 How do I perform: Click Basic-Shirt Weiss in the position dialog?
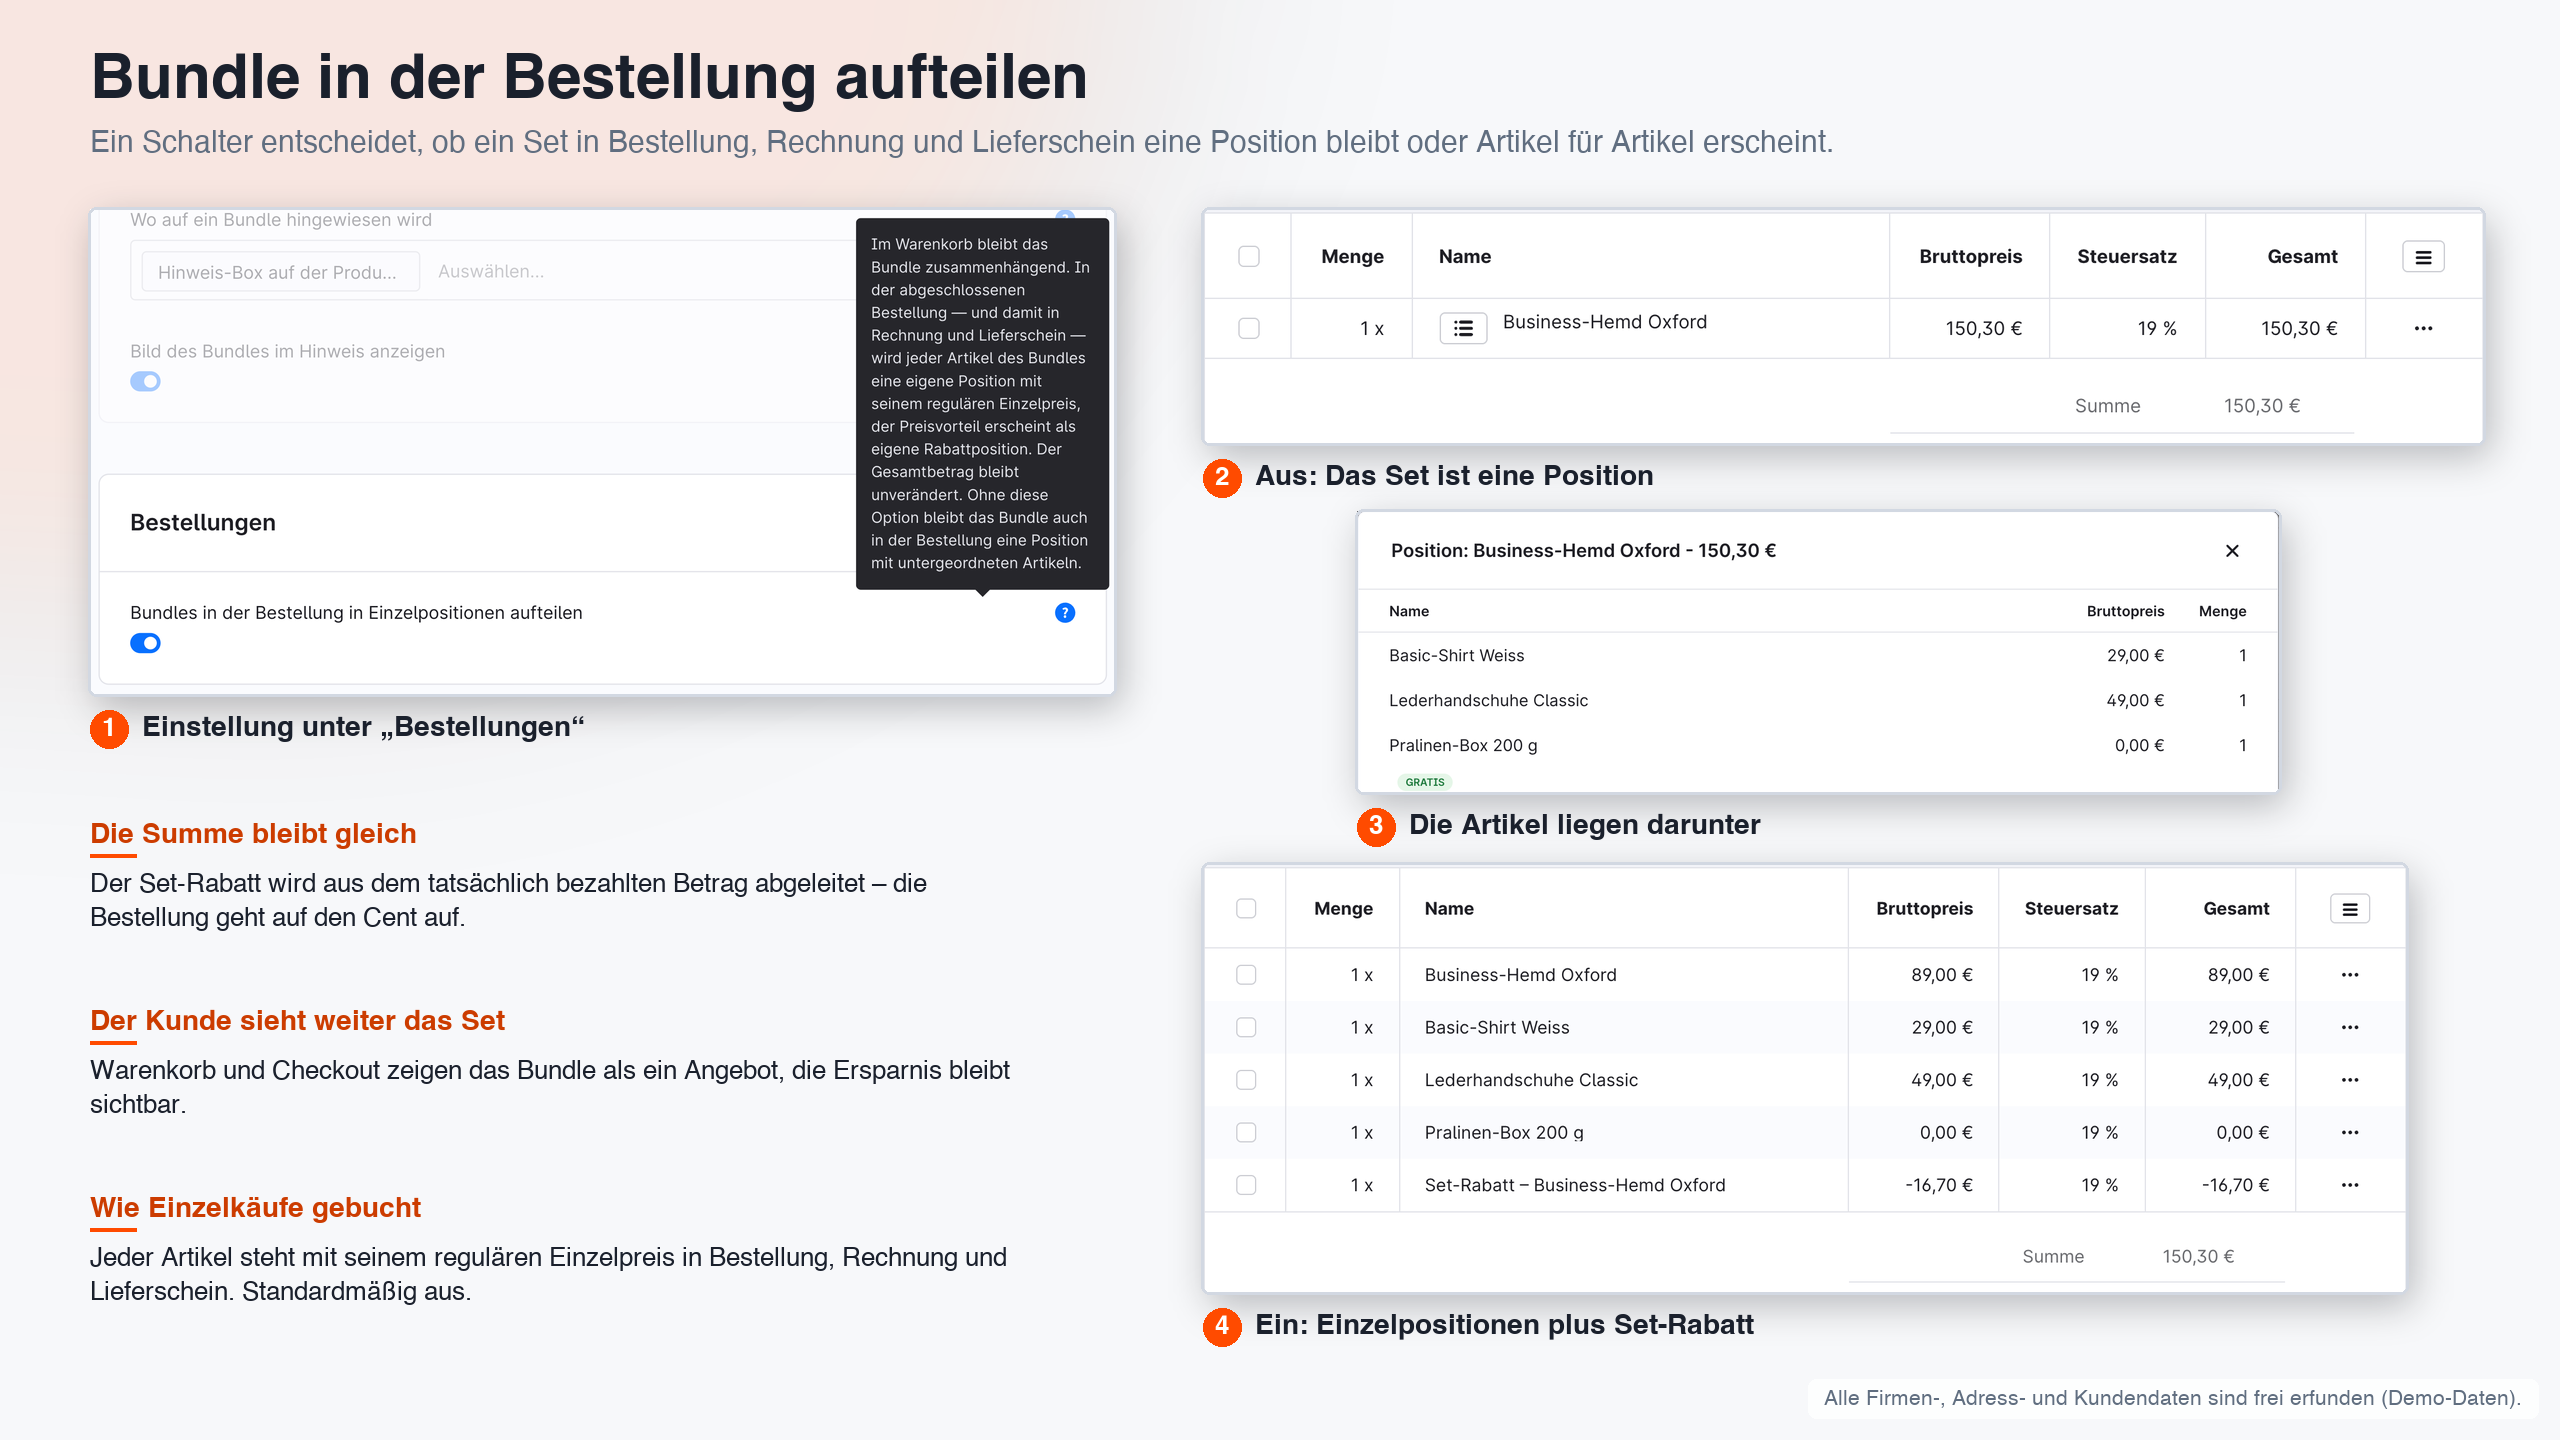(1456, 655)
